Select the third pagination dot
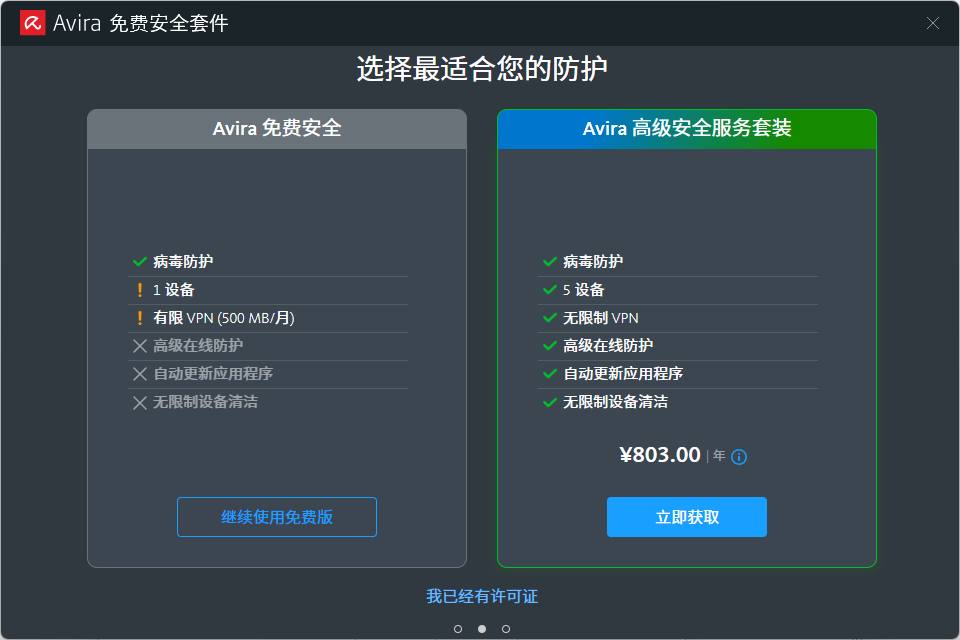The image size is (960, 640). click(505, 629)
